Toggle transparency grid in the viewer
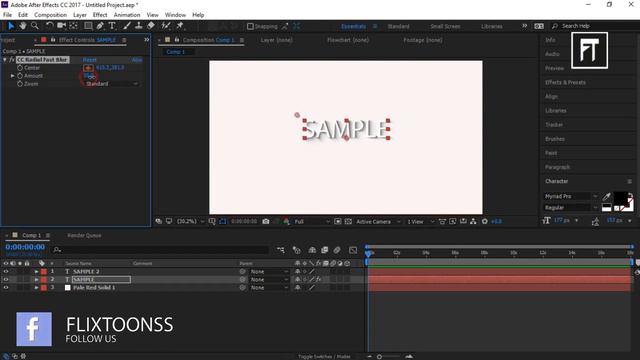Image resolution: width=640 pixels, height=360 pixels. coord(348,221)
